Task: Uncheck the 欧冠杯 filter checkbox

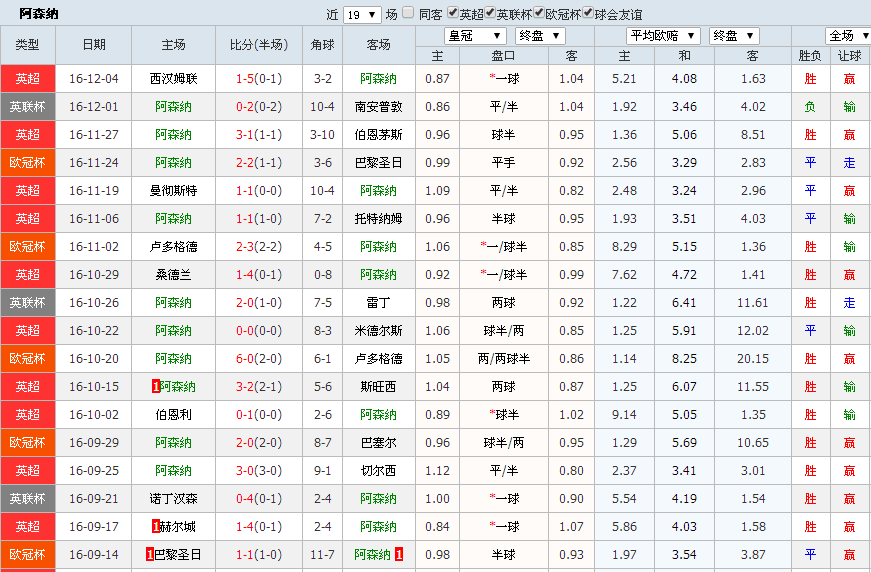Action: point(539,13)
